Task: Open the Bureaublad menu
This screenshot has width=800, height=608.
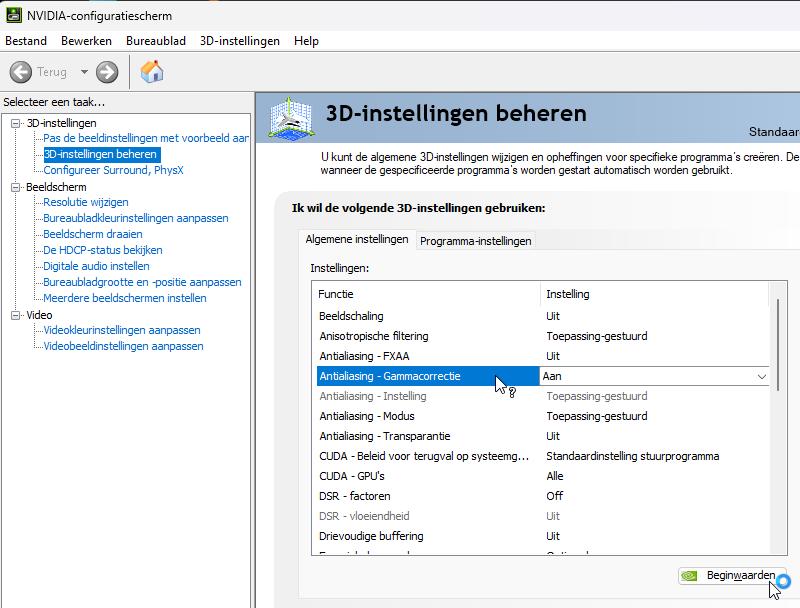Action: pos(155,41)
